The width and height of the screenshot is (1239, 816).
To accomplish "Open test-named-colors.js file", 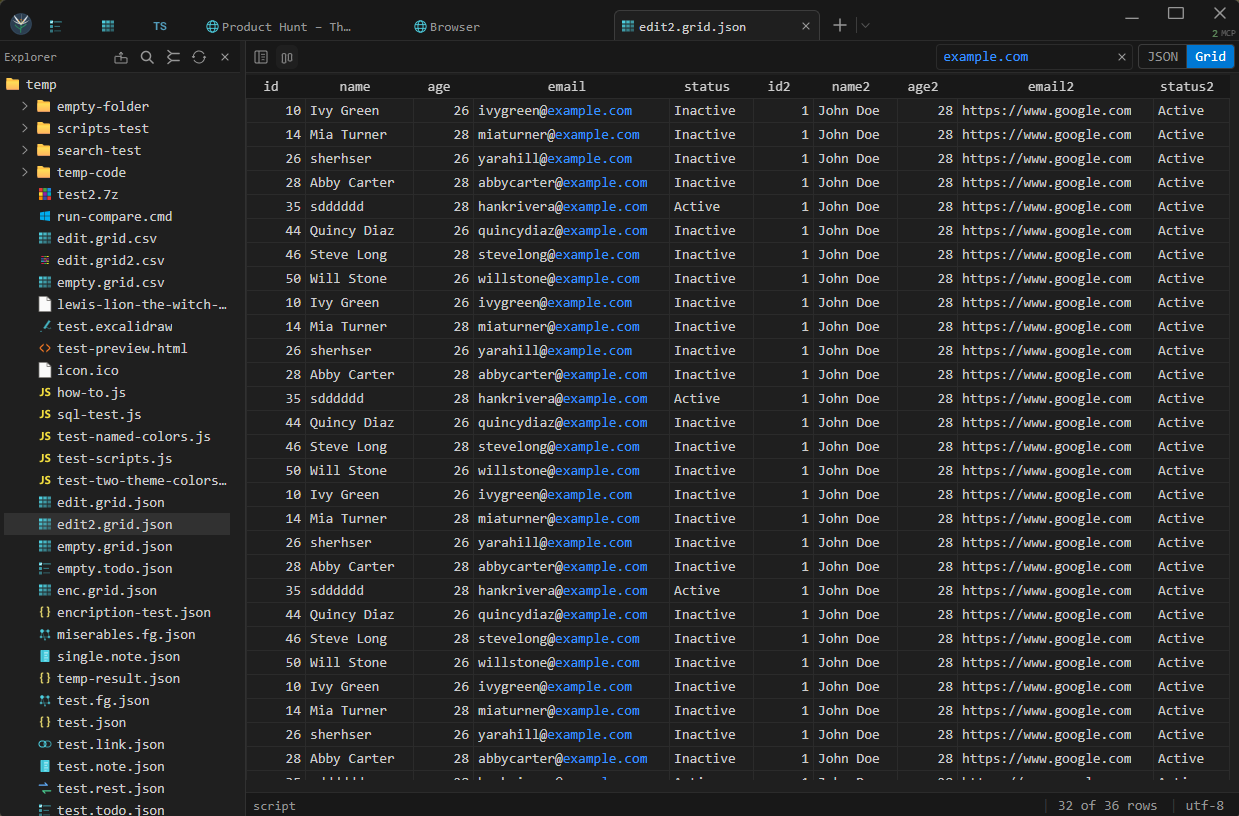I will click(117, 436).
